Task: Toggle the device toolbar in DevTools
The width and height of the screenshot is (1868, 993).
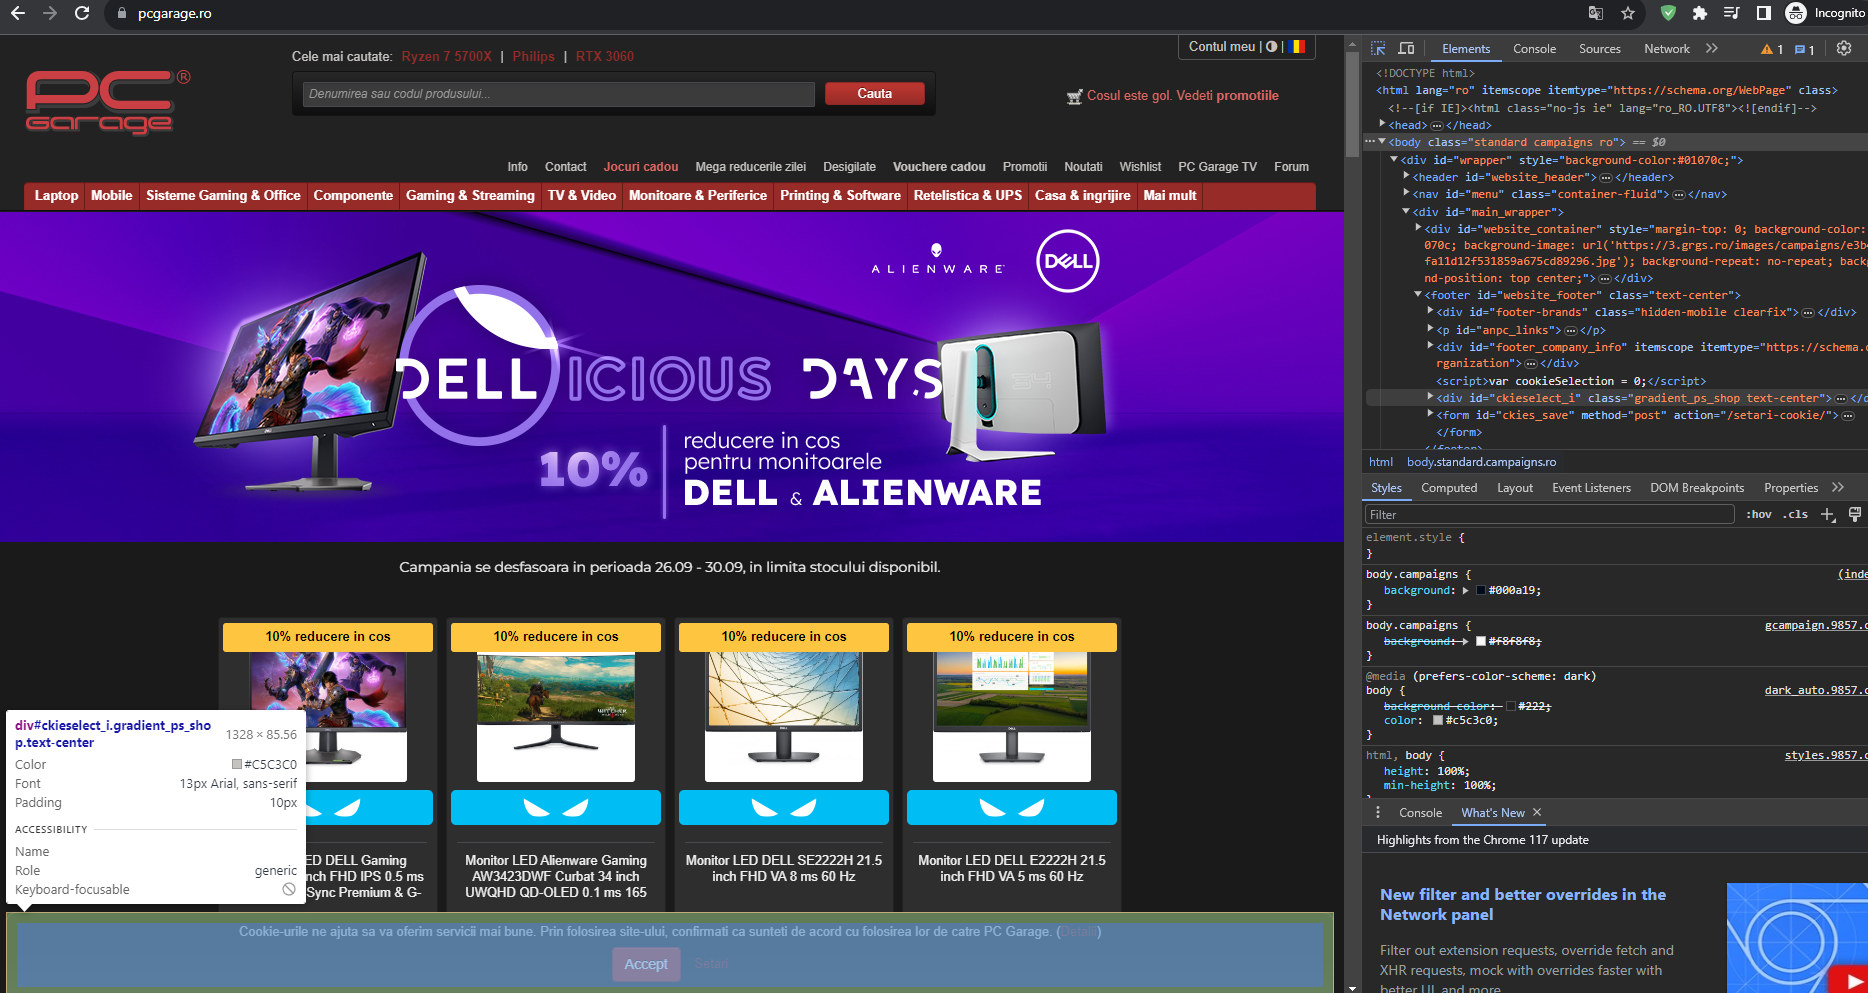Action: pos(1406,49)
